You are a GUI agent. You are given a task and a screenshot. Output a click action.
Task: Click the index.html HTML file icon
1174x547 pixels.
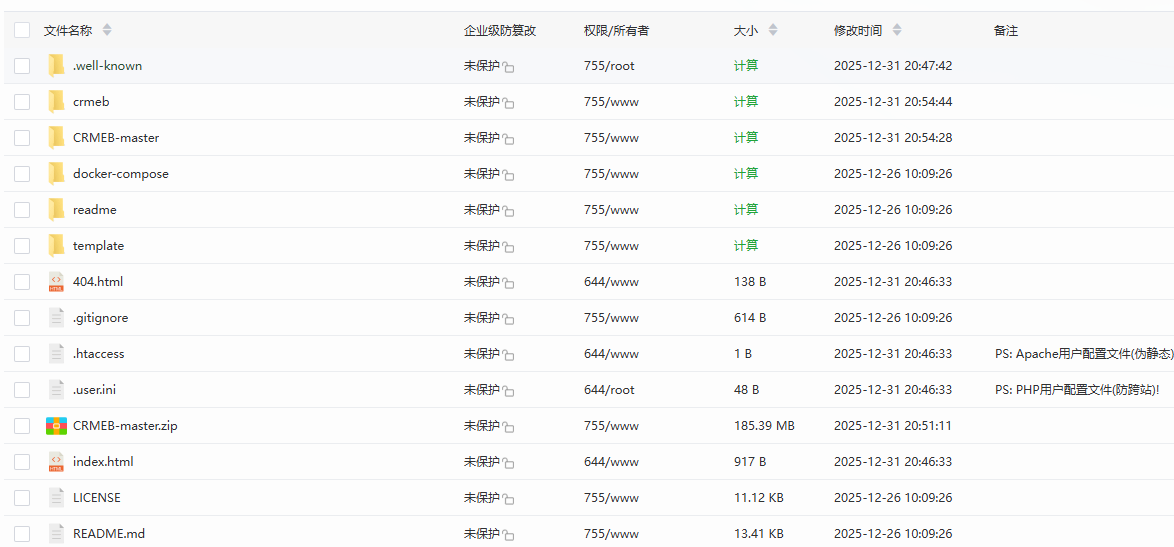[56, 462]
